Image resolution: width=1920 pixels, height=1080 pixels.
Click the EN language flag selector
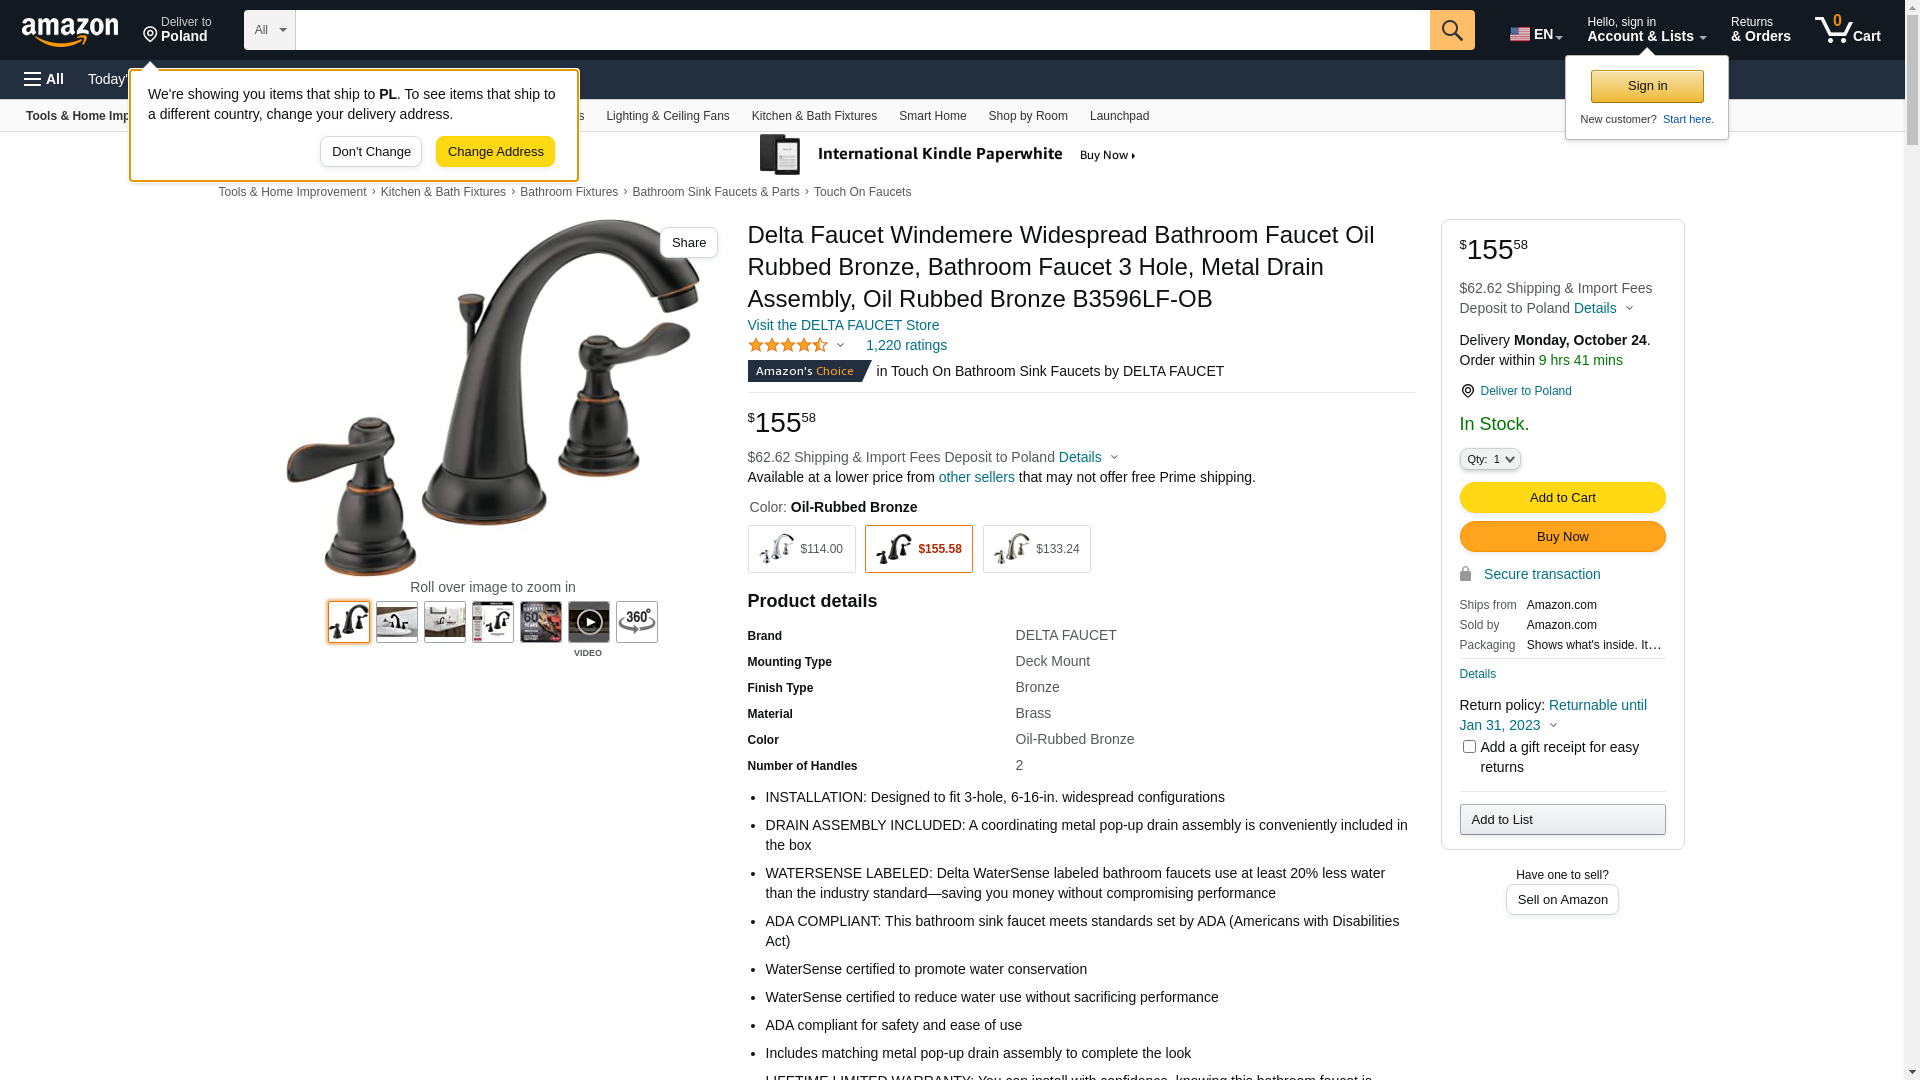pos(1536,34)
